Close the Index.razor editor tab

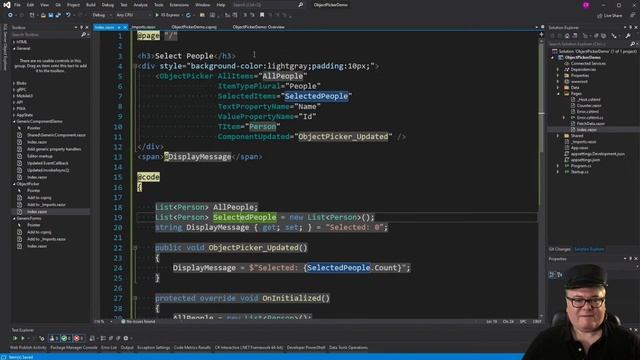(x=125, y=27)
